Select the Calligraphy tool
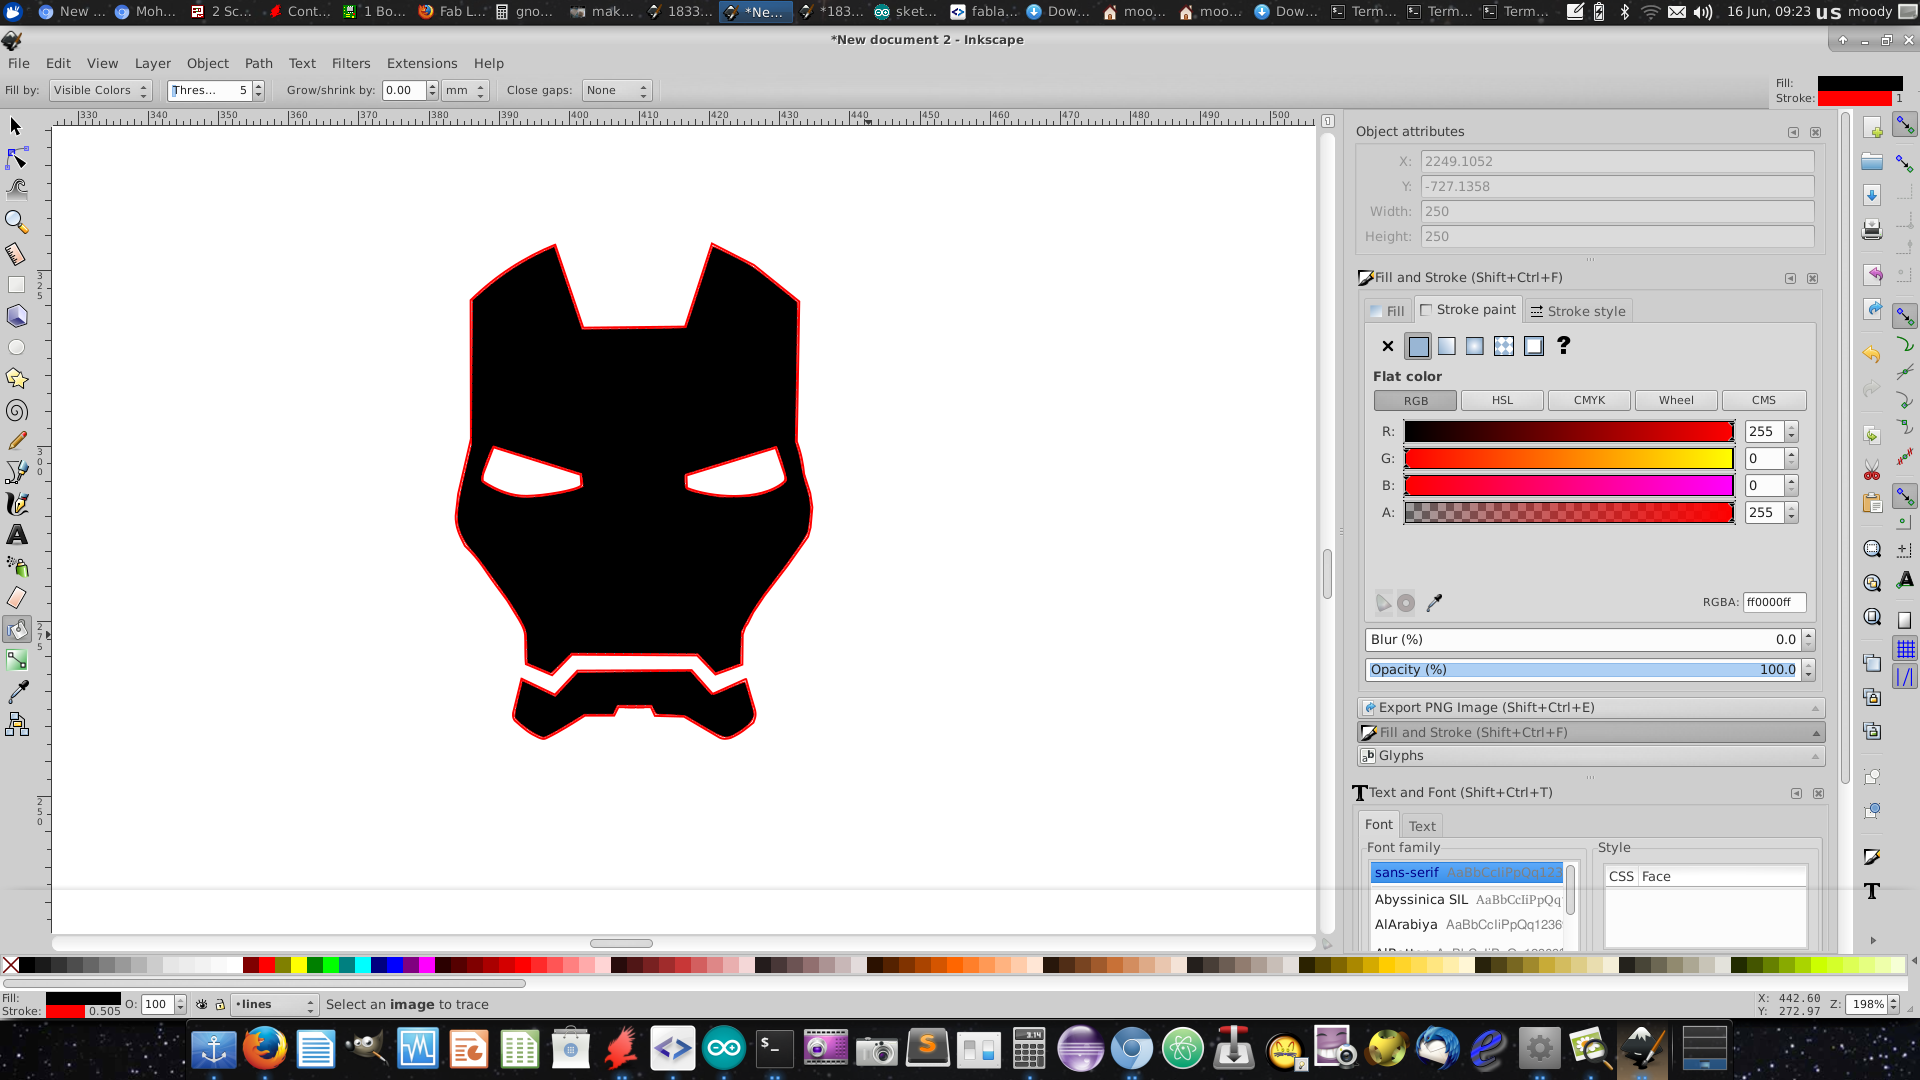This screenshot has width=1920, height=1080. pyautogui.click(x=16, y=504)
